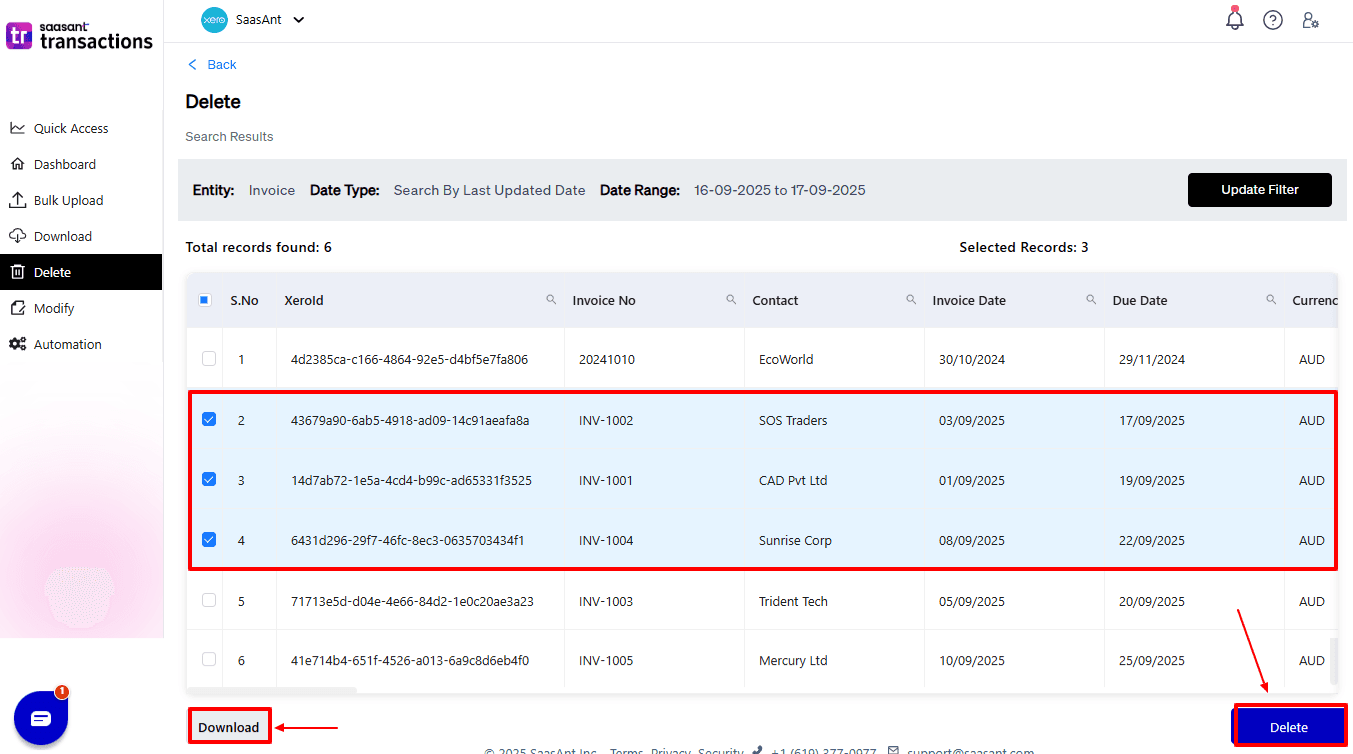The image size is (1353, 754).
Task: Toggle the select-all header checkbox
Action: 205,300
